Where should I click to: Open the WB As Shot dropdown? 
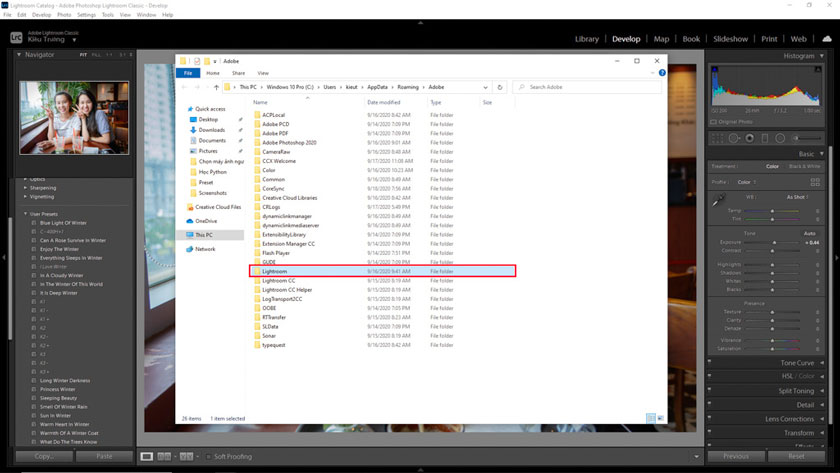(x=797, y=197)
